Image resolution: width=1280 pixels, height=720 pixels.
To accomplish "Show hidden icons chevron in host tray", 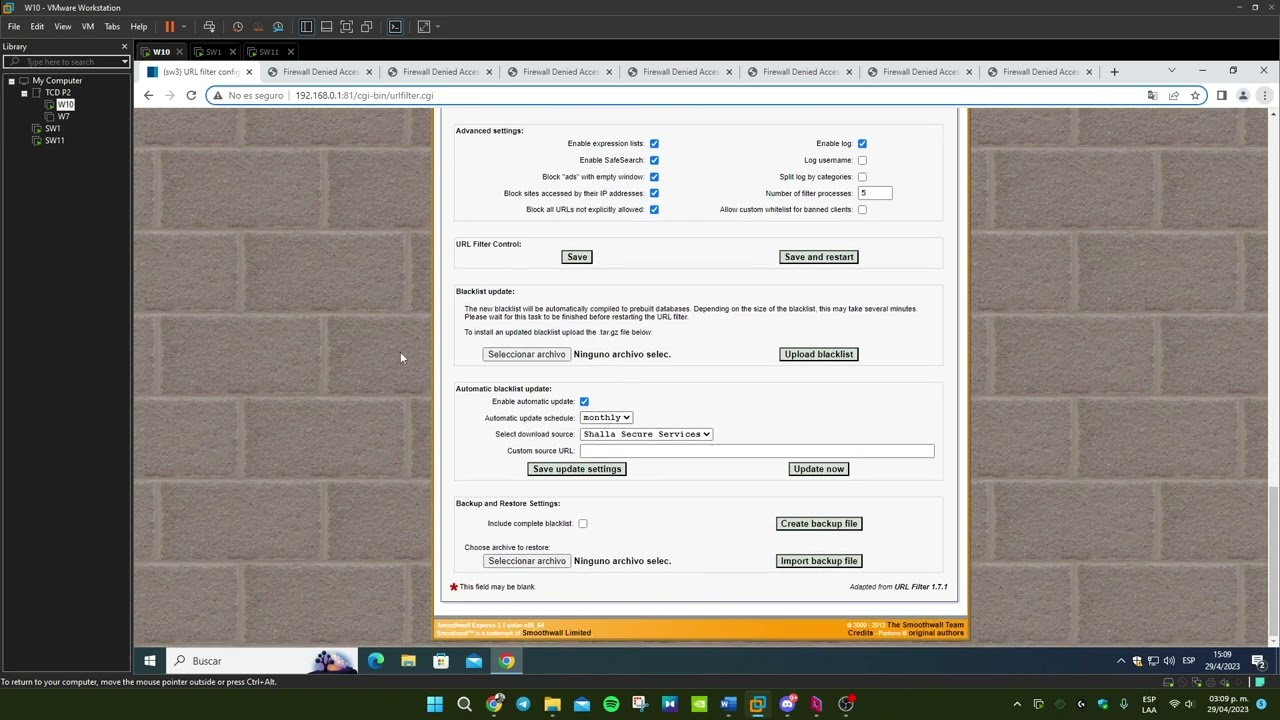I will coord(1017,704).
